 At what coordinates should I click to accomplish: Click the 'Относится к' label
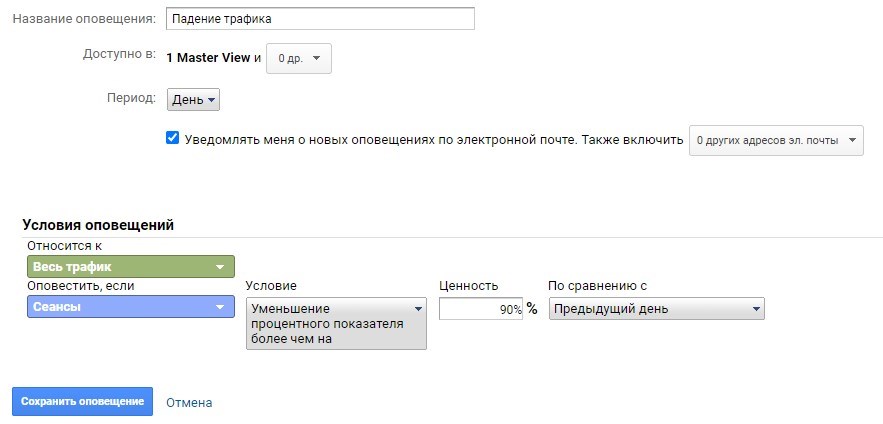tap(65, 246)
